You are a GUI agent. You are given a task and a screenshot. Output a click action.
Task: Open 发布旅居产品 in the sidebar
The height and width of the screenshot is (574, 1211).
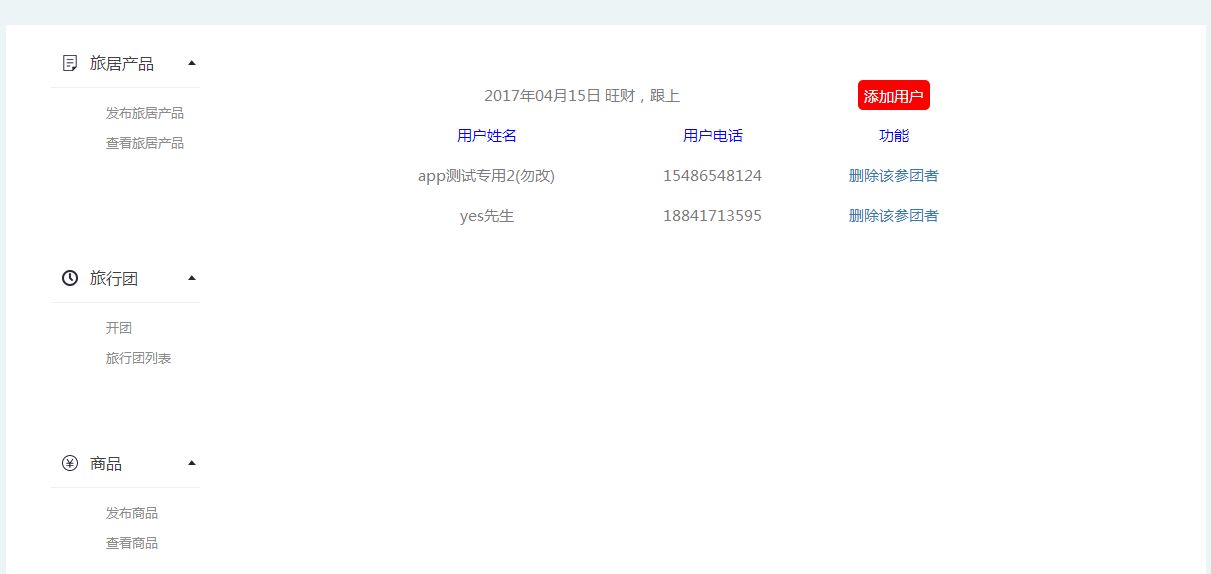pos(144,113)
